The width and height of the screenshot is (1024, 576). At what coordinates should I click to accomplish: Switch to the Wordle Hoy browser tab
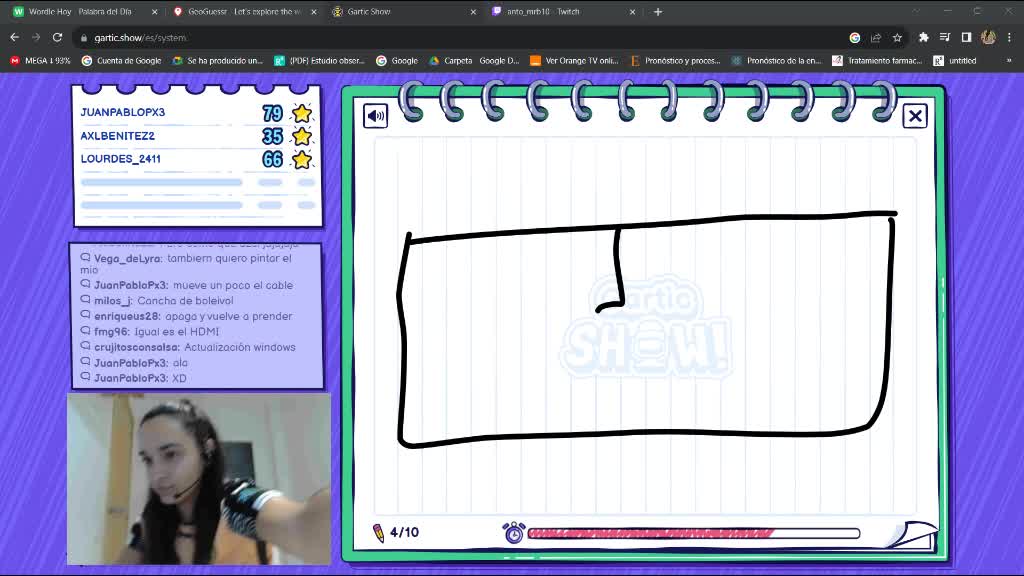pos(80,12)
